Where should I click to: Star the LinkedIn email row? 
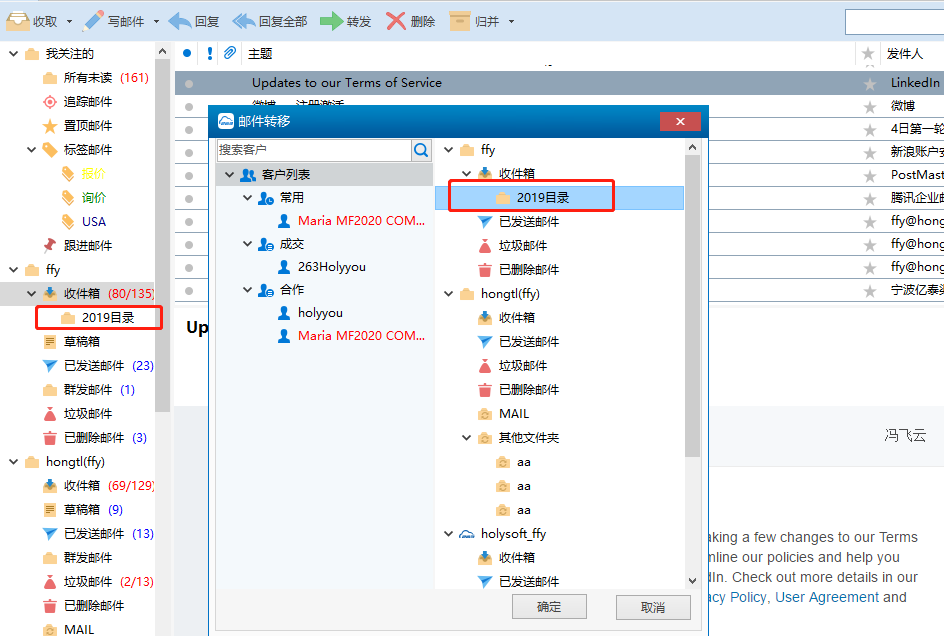click(x=869, y=83)
